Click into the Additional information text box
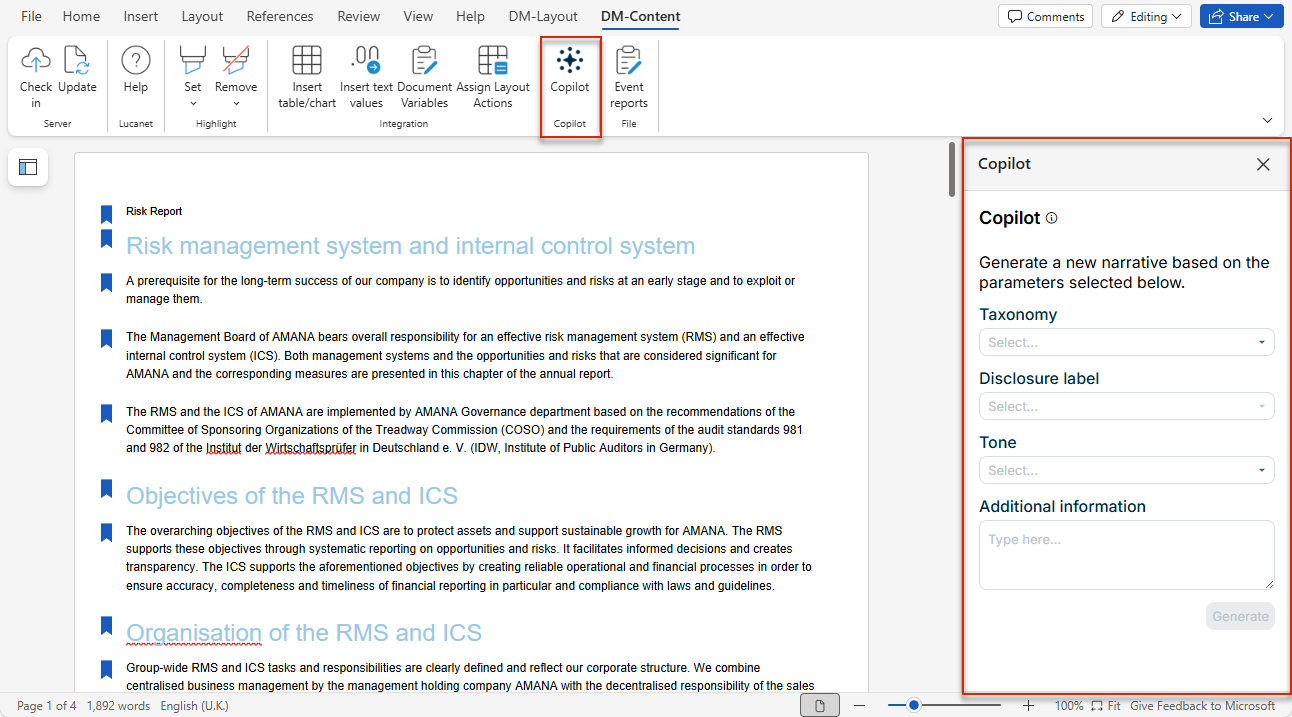The width and height of the screenshot is (1292, 717). coord(1127,554)
